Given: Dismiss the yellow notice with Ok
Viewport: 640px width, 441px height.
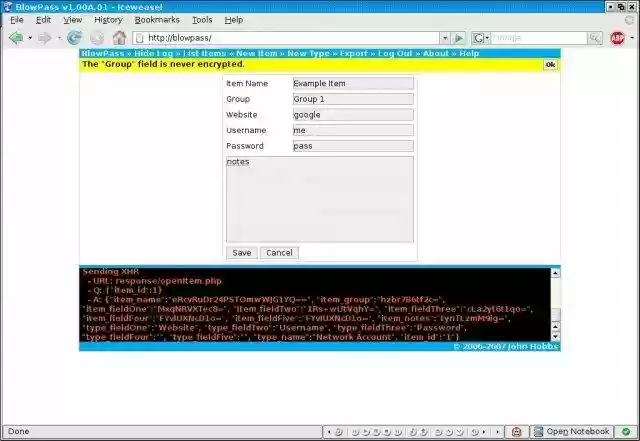Looking at the screenshot, I should coord(550,65).
